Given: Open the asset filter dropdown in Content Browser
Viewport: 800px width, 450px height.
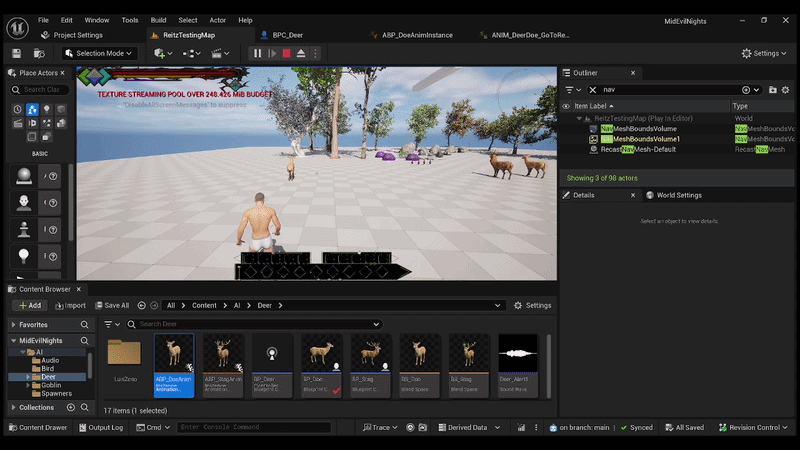Looking at the screenshot, I should coord(112,324).
